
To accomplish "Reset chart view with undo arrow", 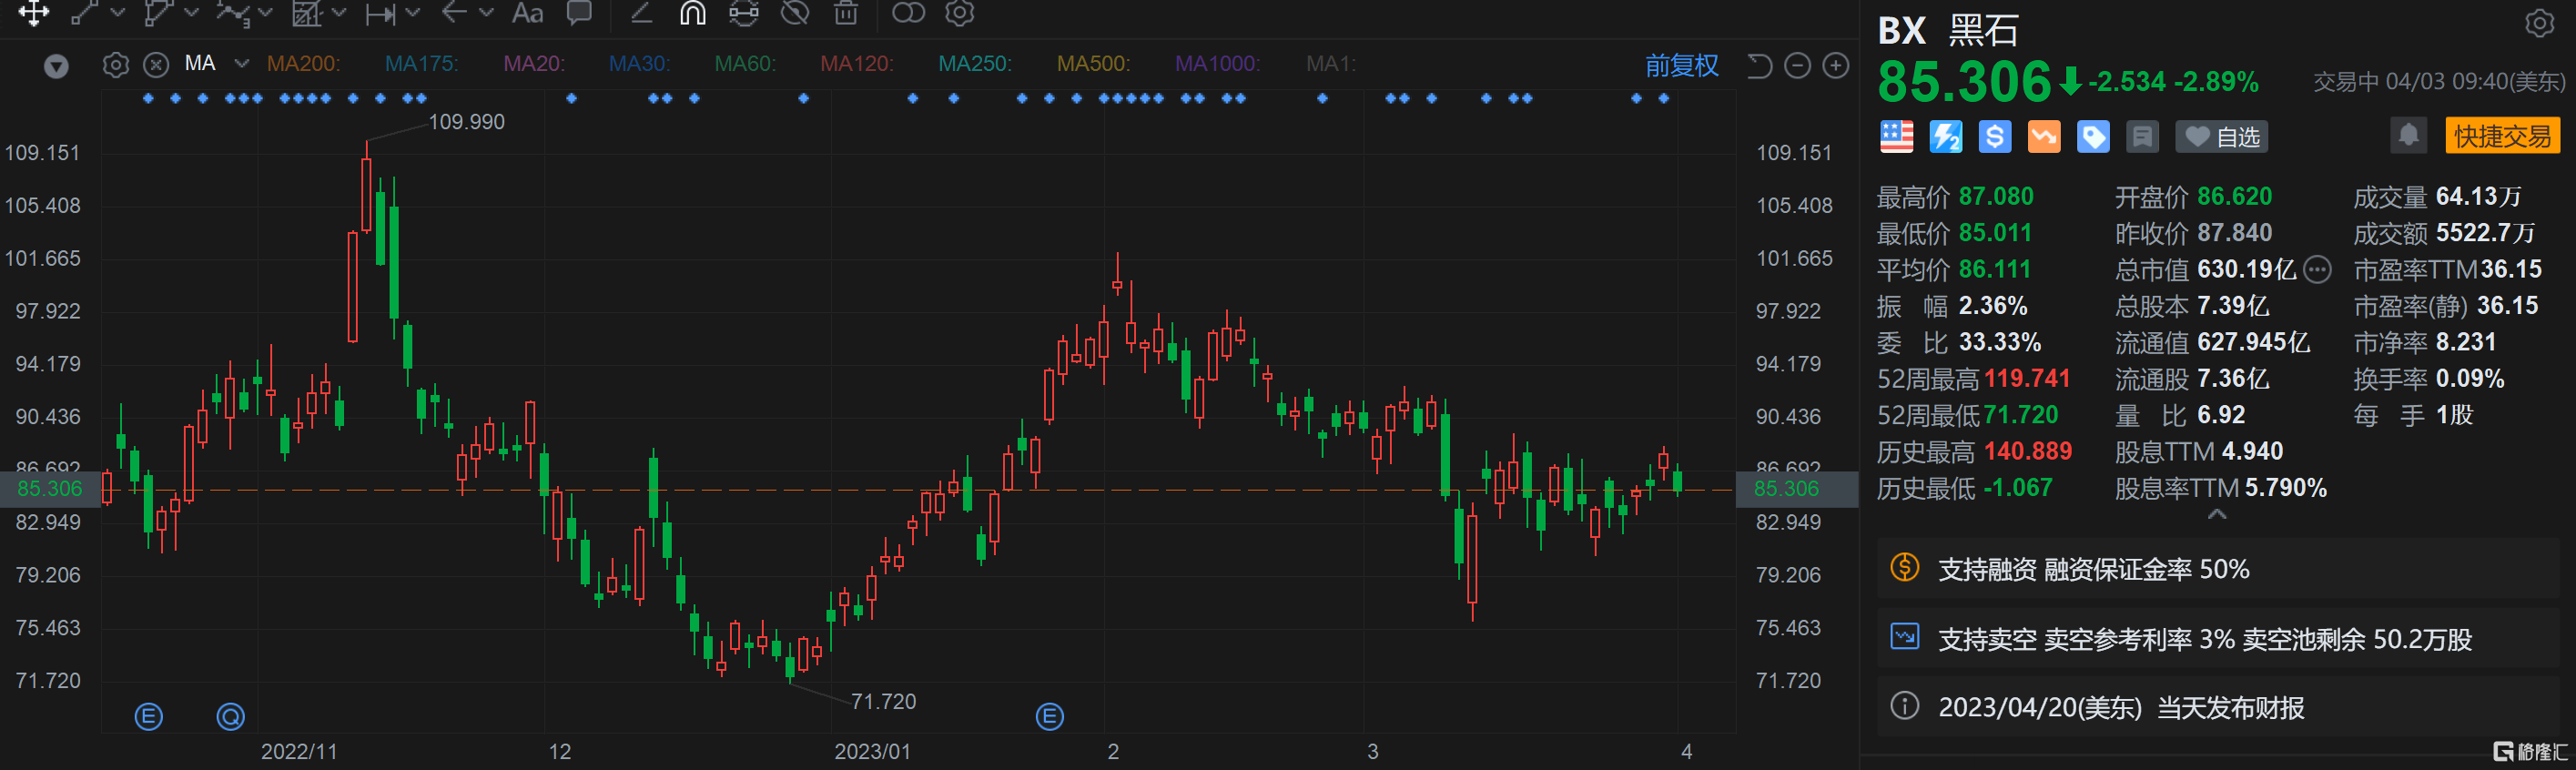I will tap(1759, 66).
